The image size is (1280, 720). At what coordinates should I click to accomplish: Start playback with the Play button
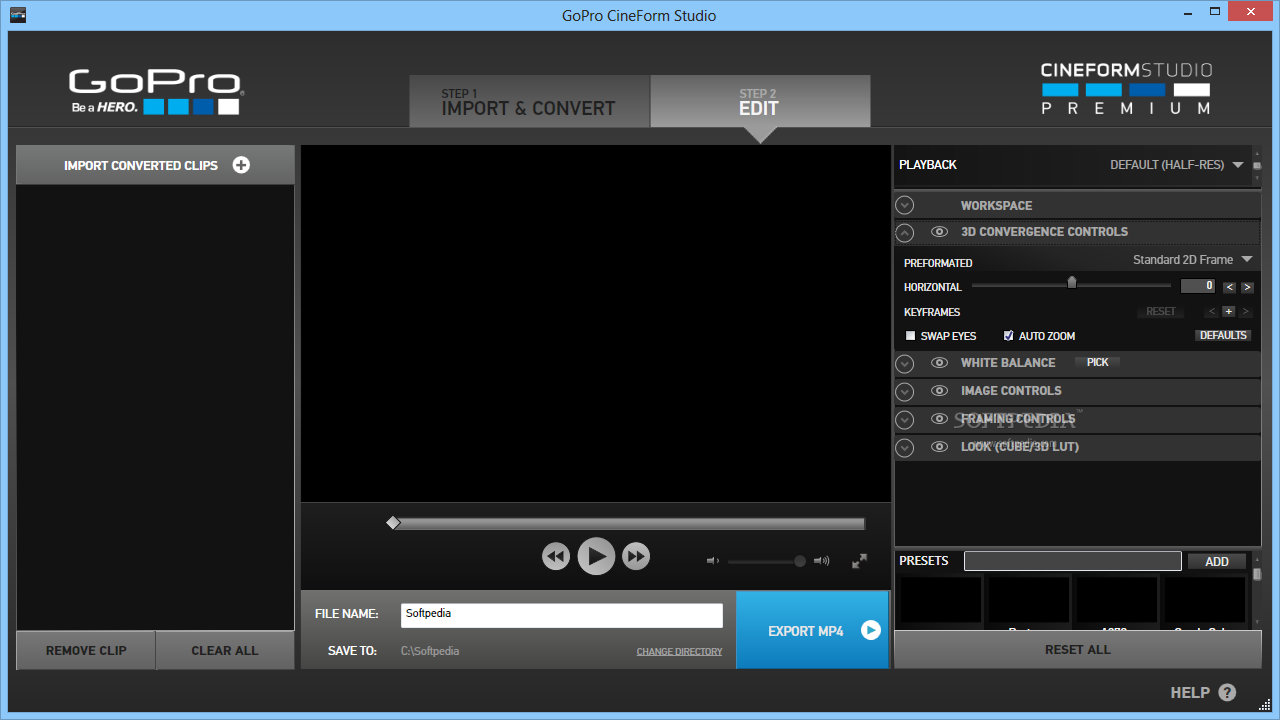596,556
